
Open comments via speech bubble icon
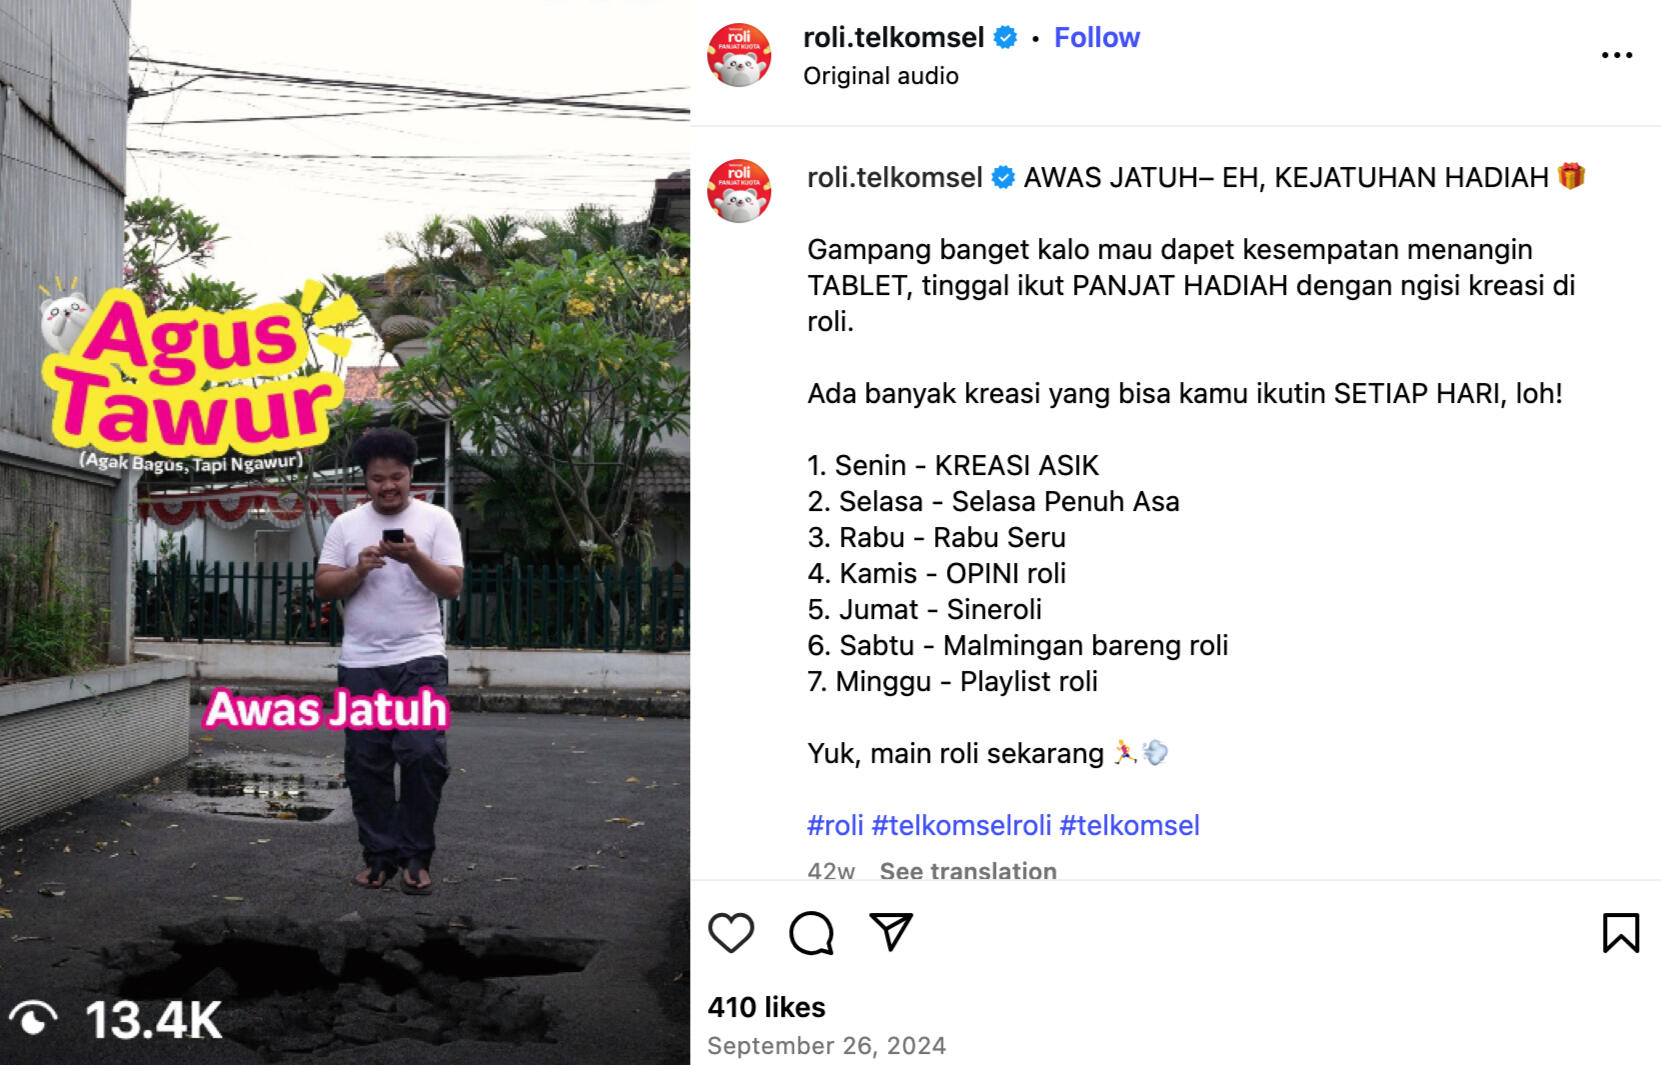click(811, 933)
